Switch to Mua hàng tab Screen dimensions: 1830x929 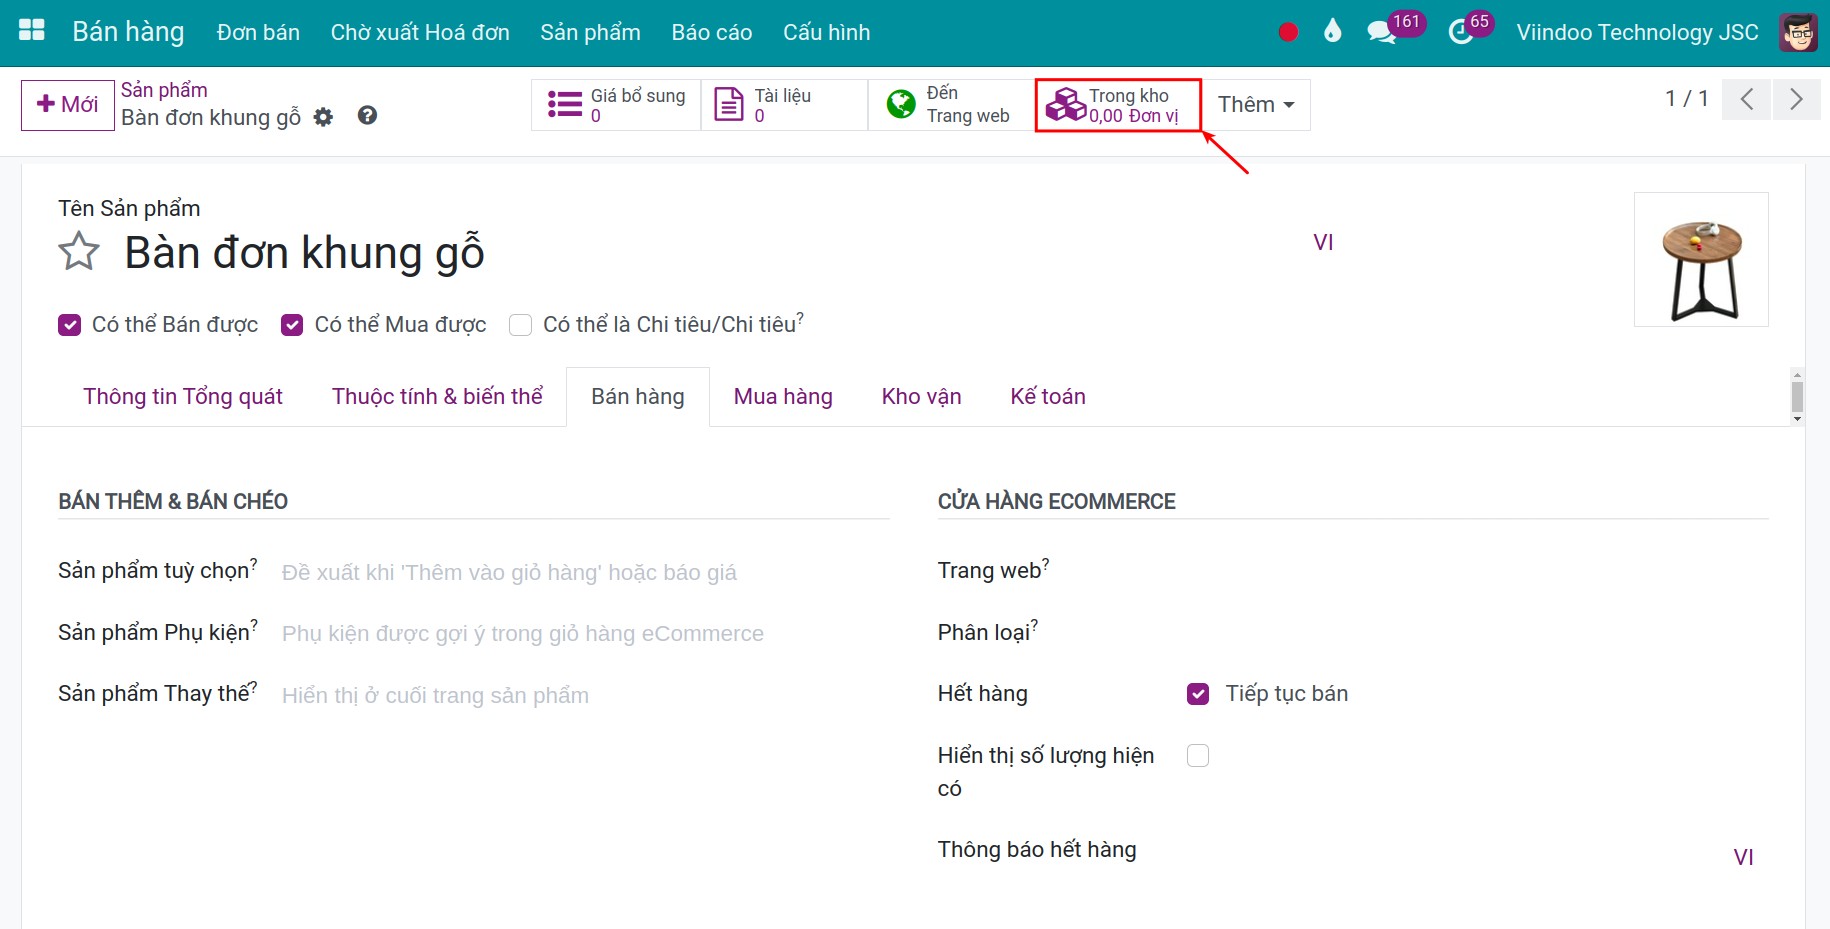tap(783, 396)
